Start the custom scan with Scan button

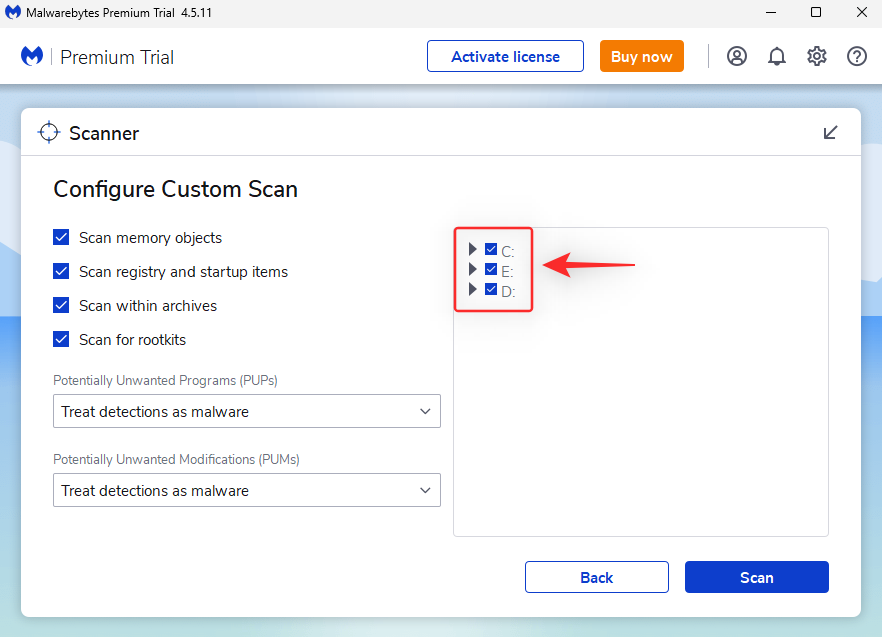click(756, 577)
